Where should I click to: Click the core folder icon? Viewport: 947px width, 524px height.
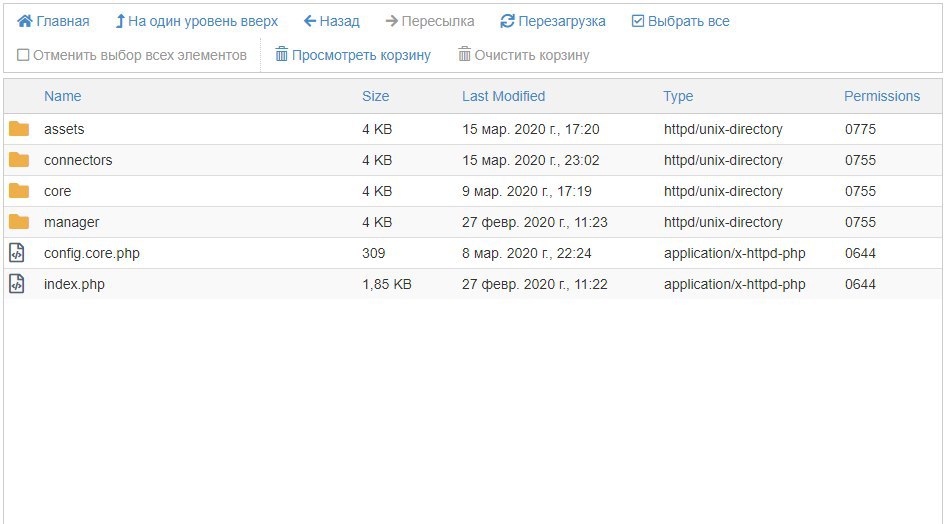click(x=19, y=191)
